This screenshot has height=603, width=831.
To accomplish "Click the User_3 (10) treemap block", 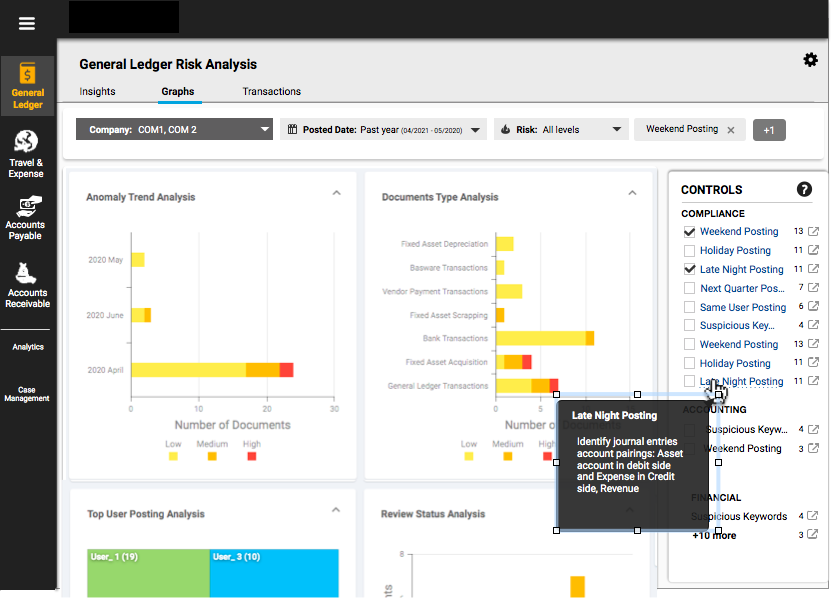I will click(273, 574).
